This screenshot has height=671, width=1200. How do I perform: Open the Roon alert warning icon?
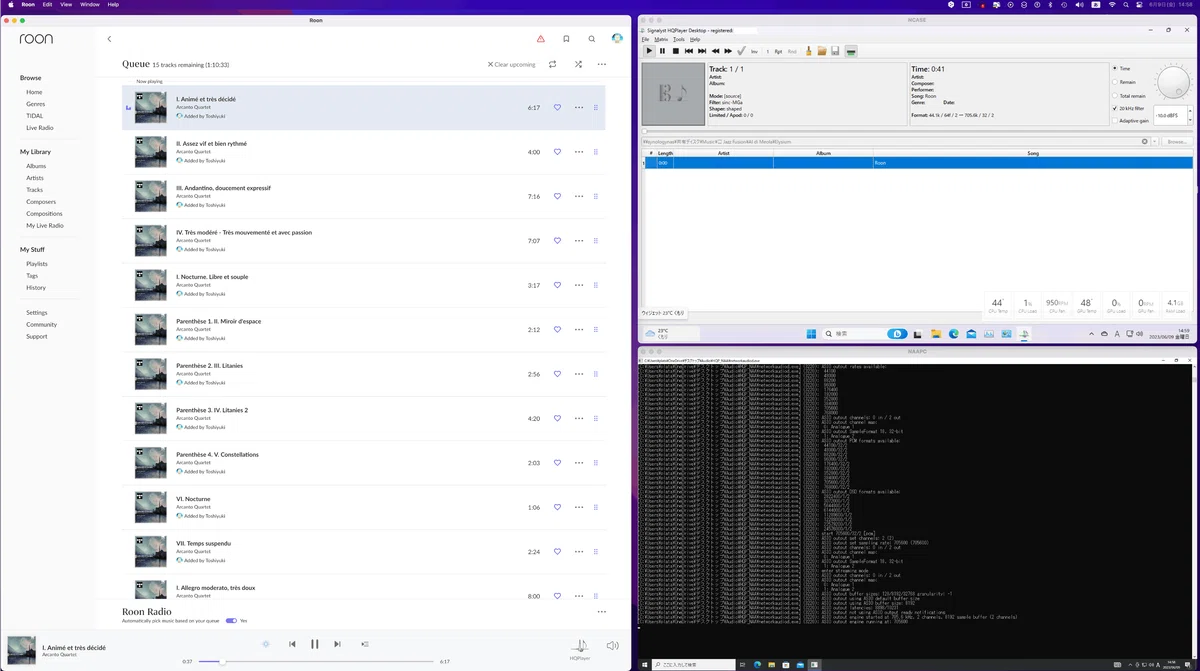541,39
